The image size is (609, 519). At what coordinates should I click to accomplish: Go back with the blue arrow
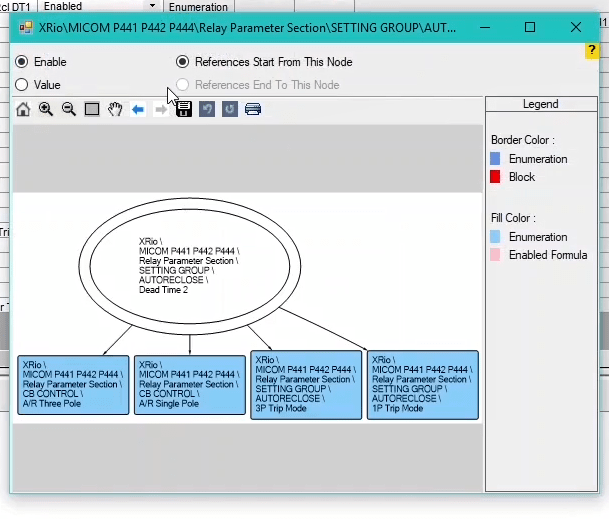point(138,109)
